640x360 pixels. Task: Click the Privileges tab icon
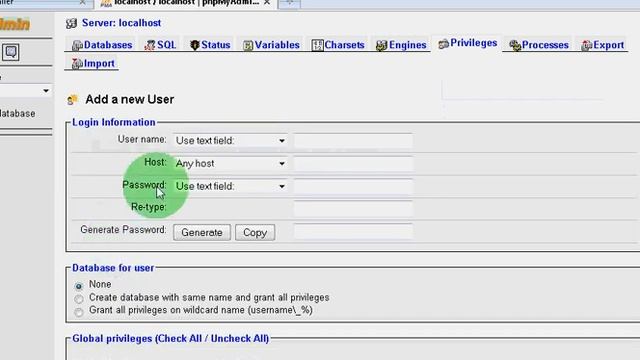(x=443, y=44)
